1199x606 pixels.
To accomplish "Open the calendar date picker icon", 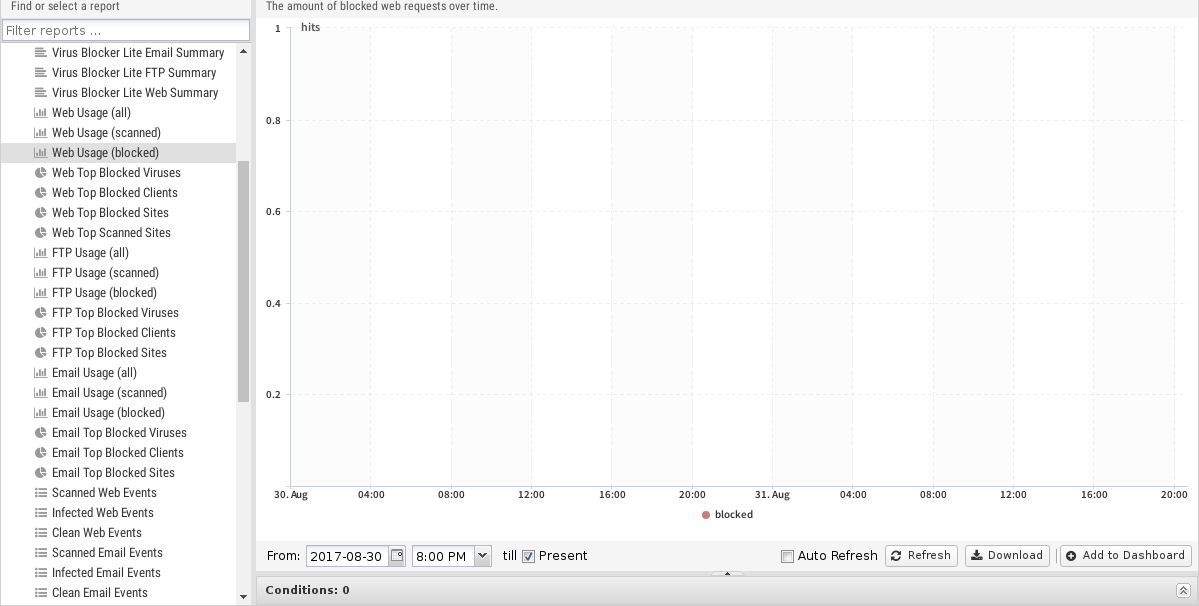I will [397, 556].
